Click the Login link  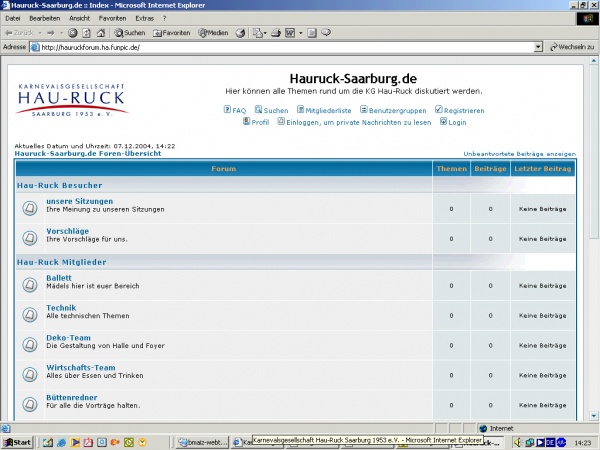[453, 122]
